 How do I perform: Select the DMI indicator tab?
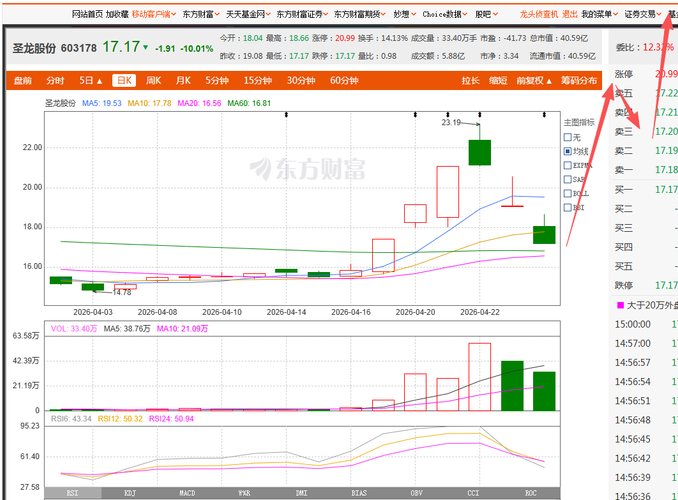point(301,493)
